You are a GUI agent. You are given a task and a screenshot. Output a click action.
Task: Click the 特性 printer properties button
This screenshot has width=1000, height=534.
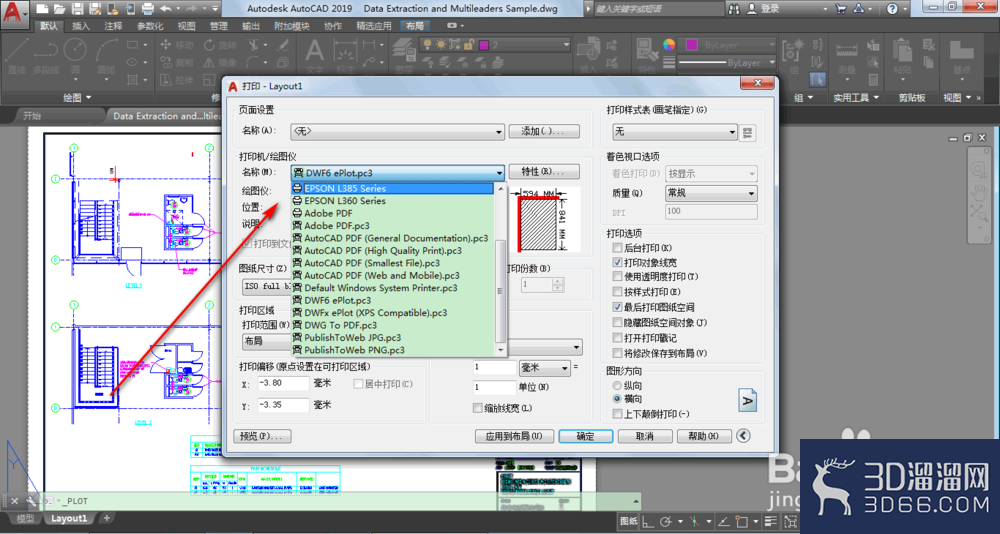[544, 172]
